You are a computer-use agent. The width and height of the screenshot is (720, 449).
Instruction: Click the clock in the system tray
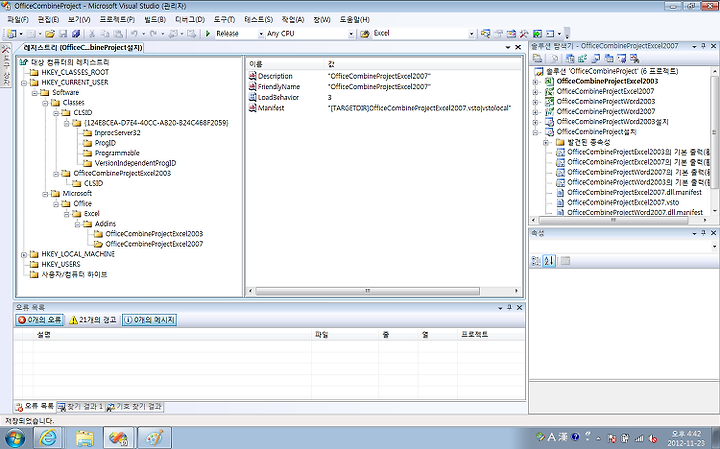point(686,438)
